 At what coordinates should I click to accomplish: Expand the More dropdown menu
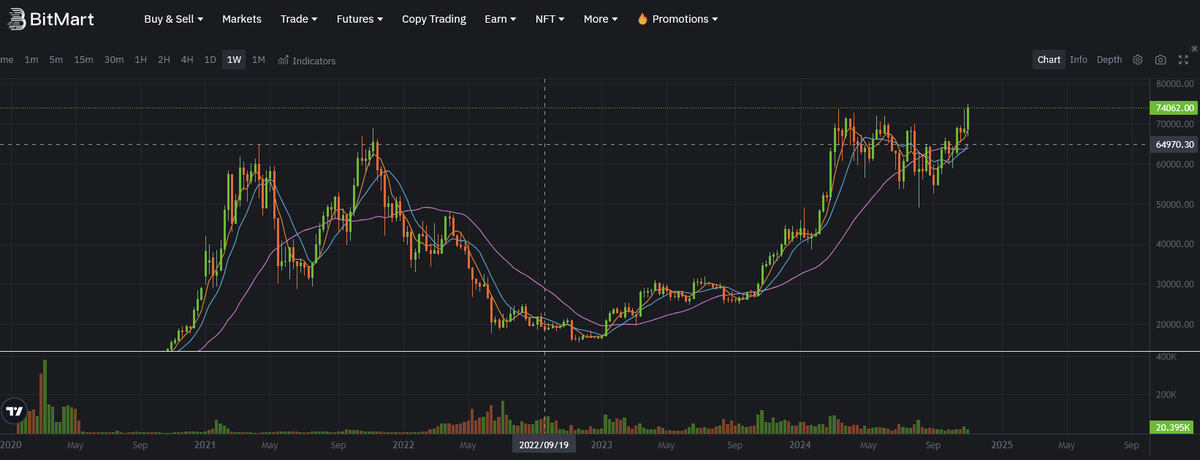point(600,19)
